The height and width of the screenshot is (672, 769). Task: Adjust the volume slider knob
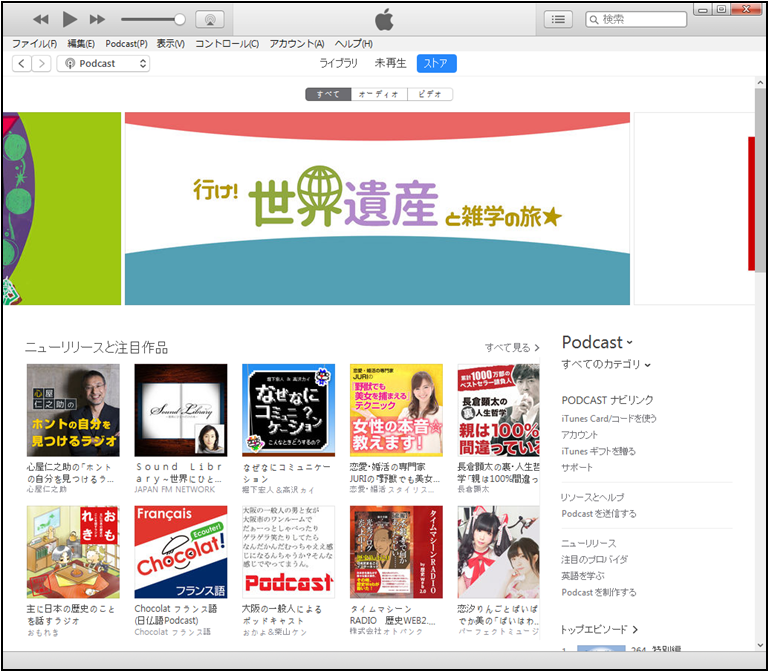click(179, 20)
